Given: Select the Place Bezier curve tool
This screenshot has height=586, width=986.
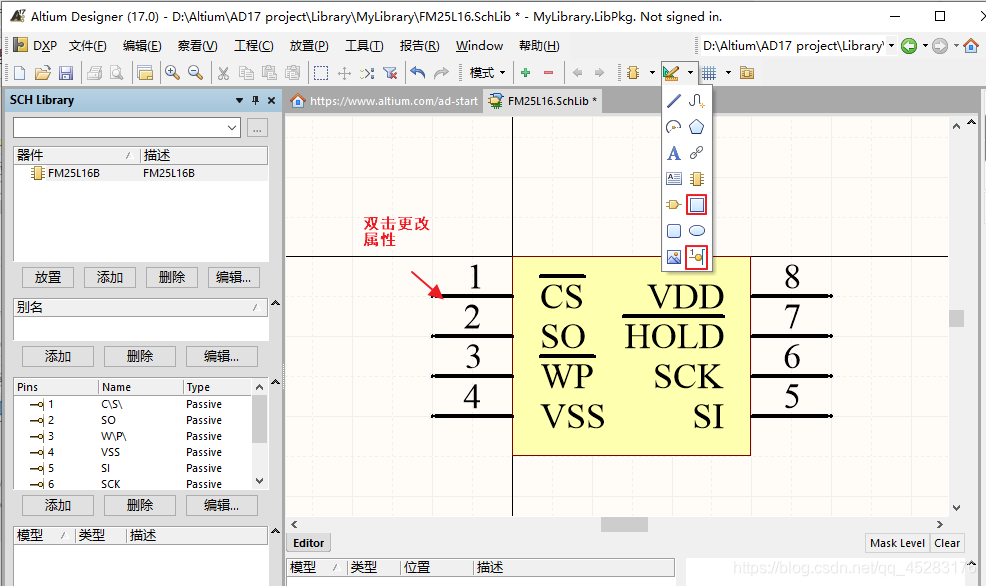Looking at the screenshot, I should point(697,100).
